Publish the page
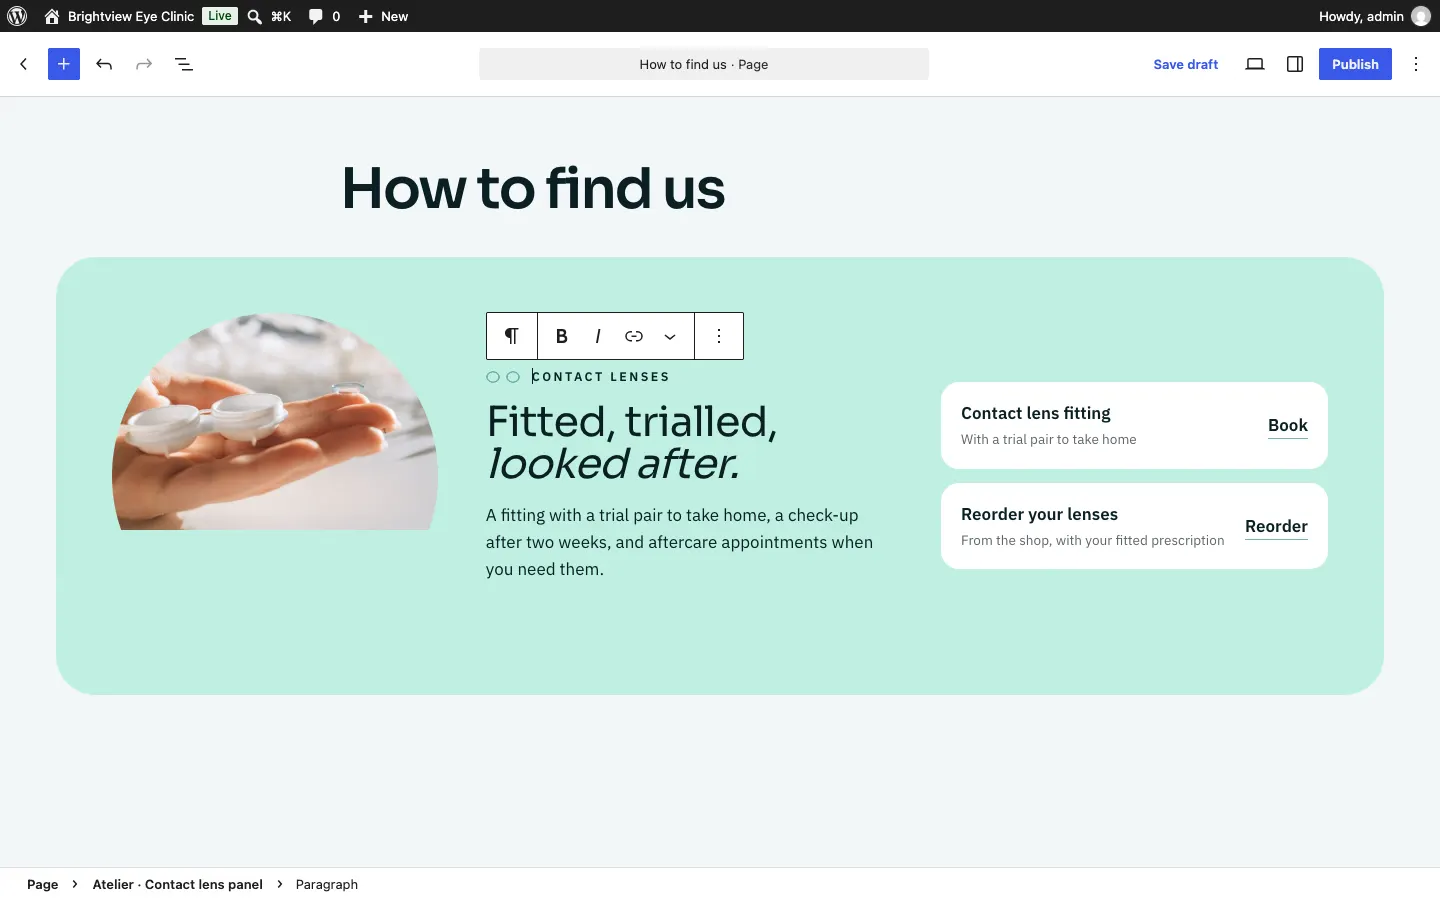1440x900 pixels. 1355,64
